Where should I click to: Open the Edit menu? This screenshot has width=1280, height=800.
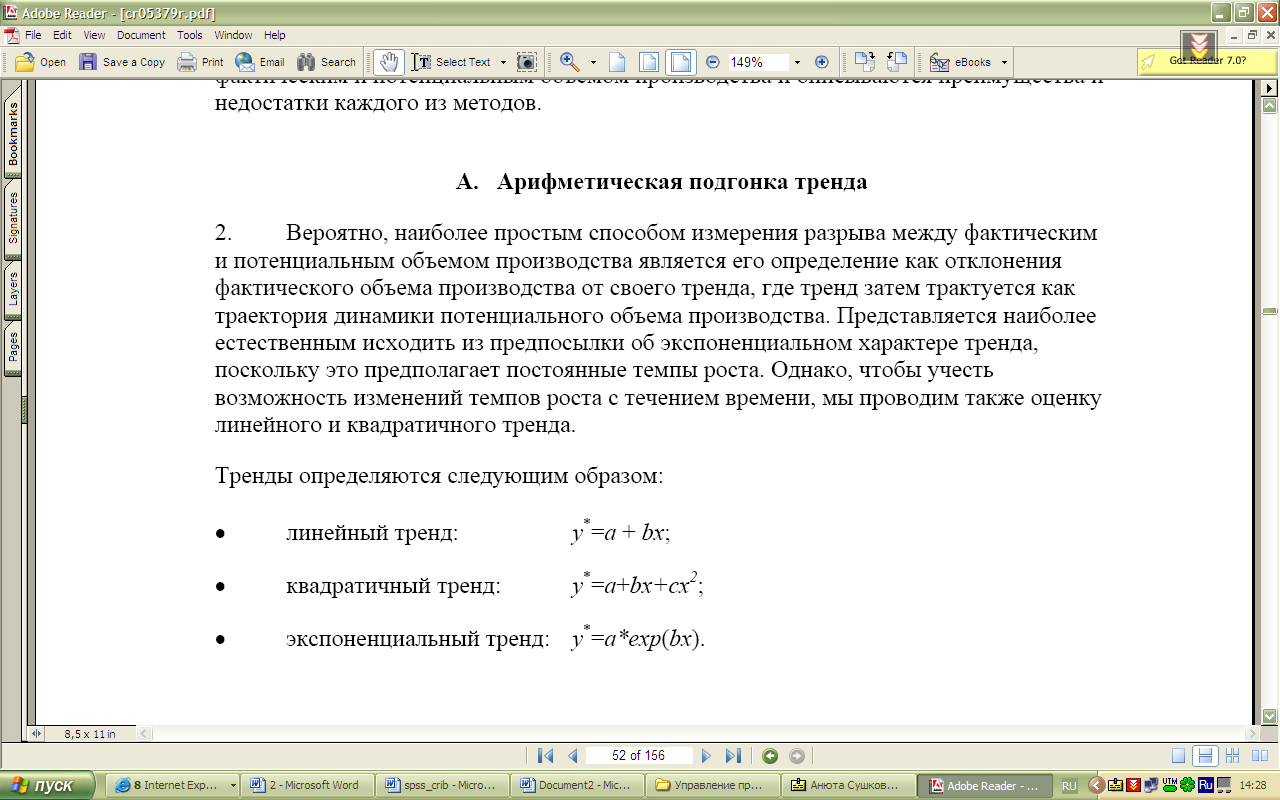click(62, 35)
